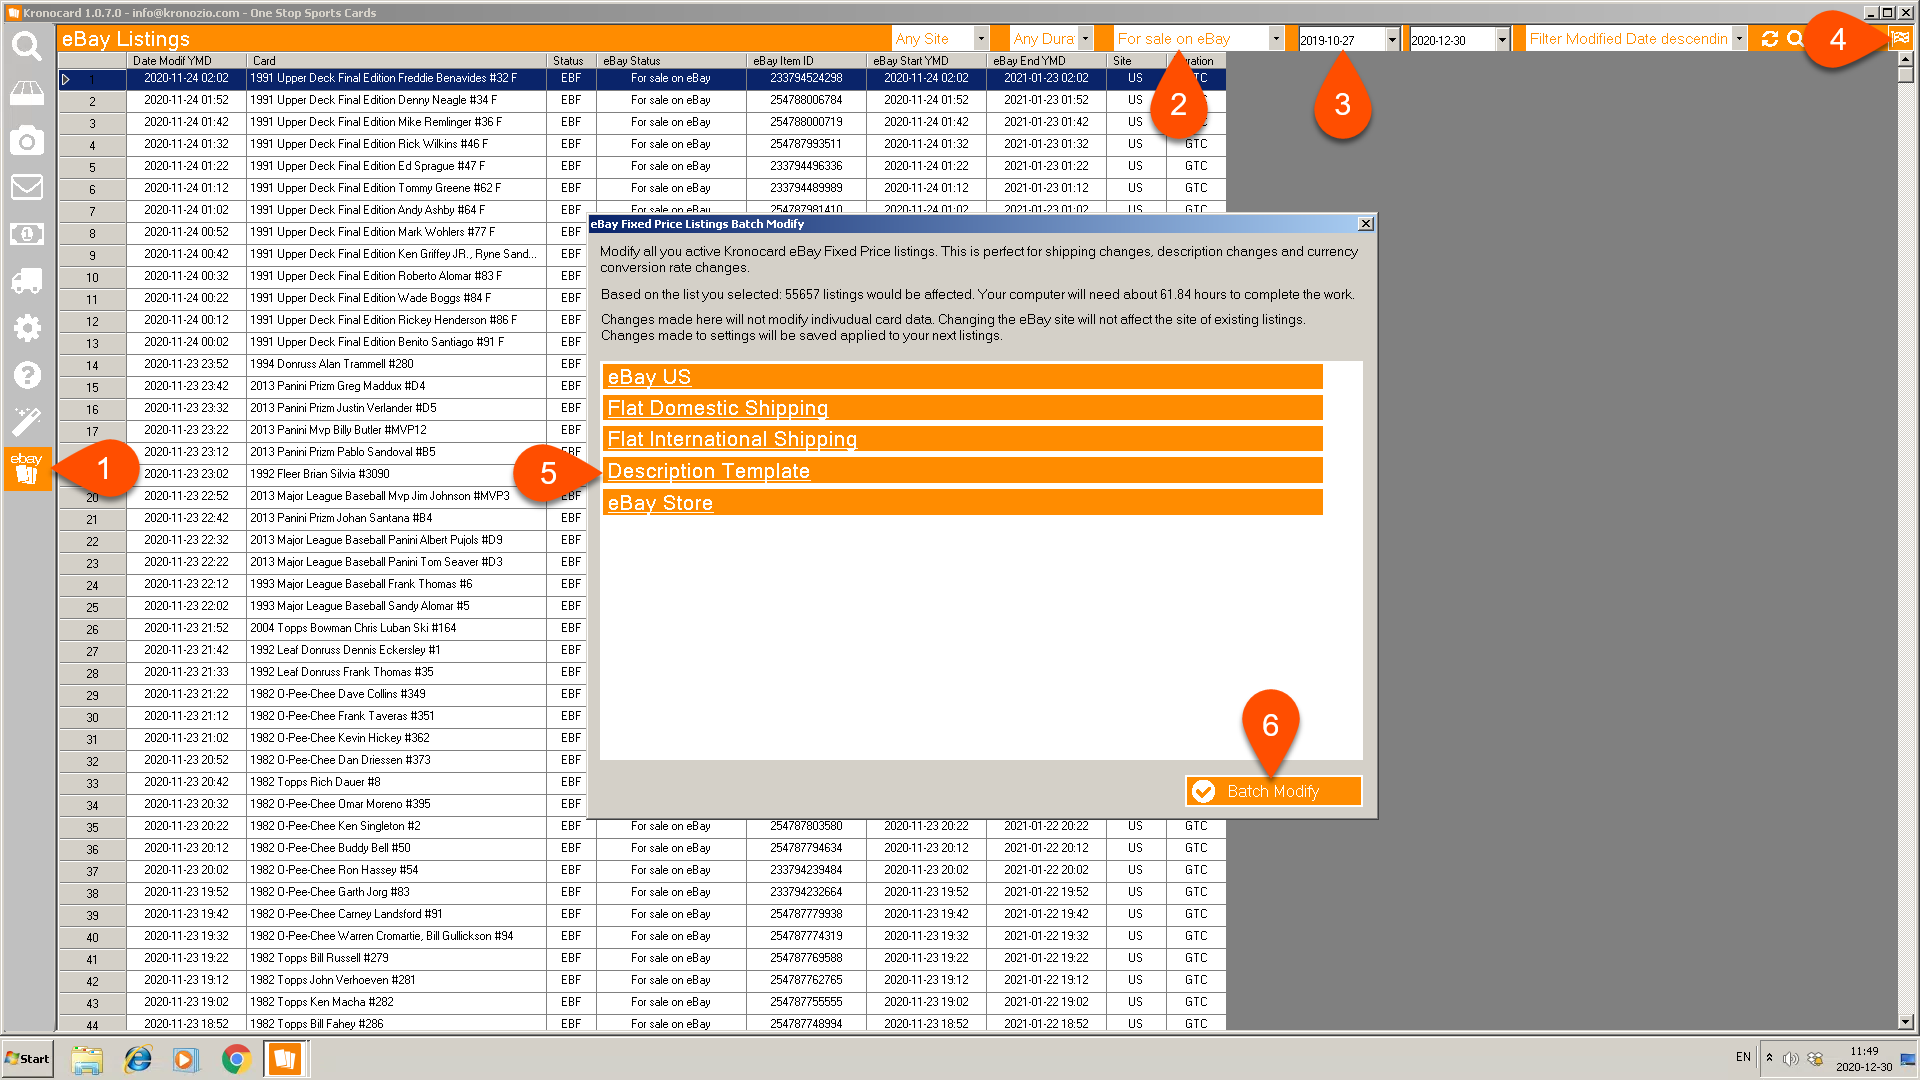The width and height of the screenshot is (1920, 1080).
Task: Click the EN language indicator in the taskbar
Action: pos(1743,1057)
